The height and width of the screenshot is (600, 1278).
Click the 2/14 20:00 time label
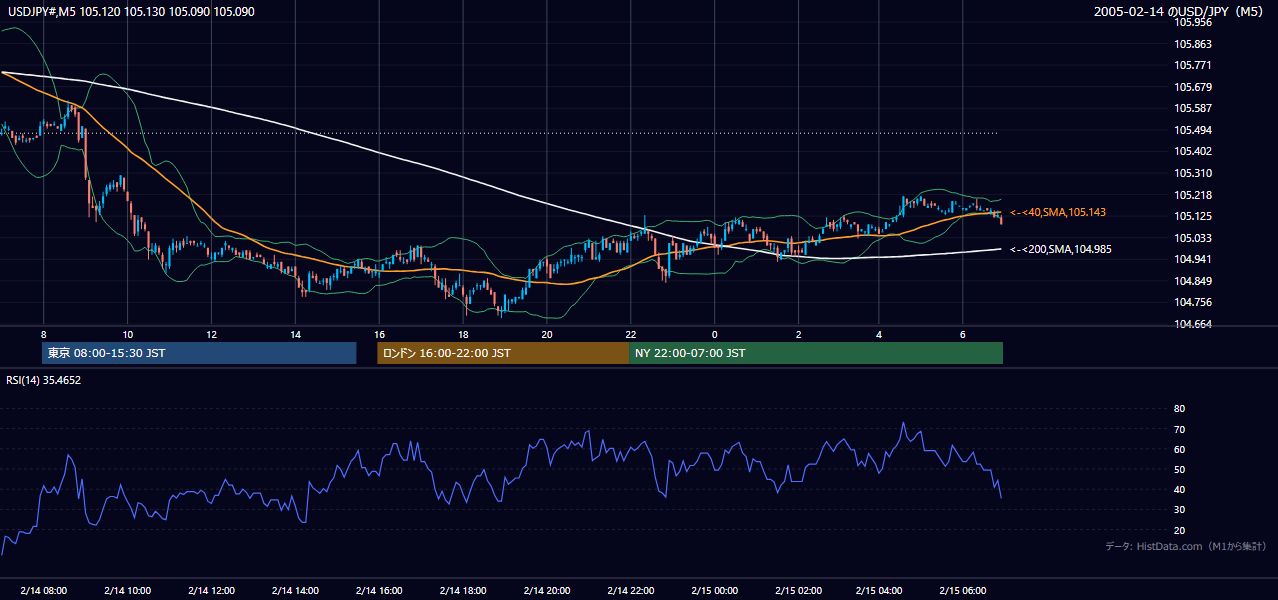point(546,590)
